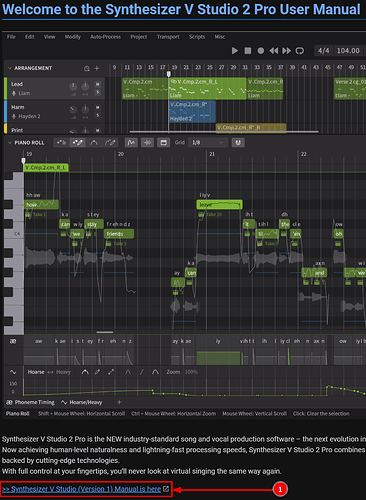Click the magnet snap icon beside Grid
The height and width of the screenshot is (500, 366).
tap(238, 143)
